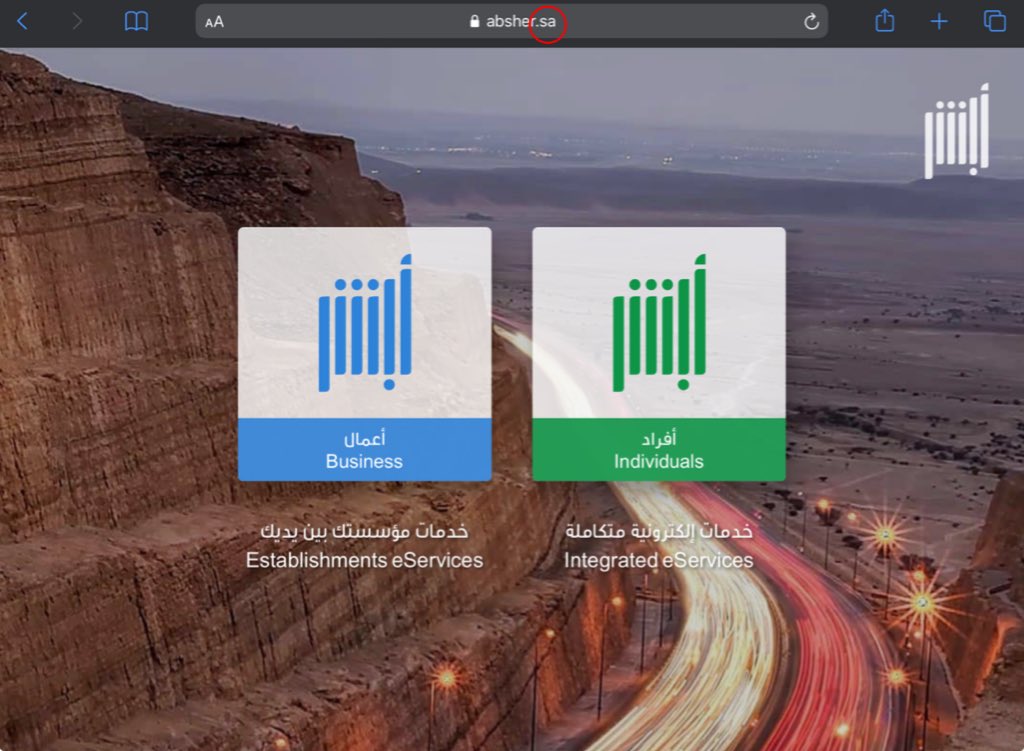Image resolution: width=1024 pixels, height=751 pixels.
Task: Show all tabs overview icon
Action: point(995,21)
